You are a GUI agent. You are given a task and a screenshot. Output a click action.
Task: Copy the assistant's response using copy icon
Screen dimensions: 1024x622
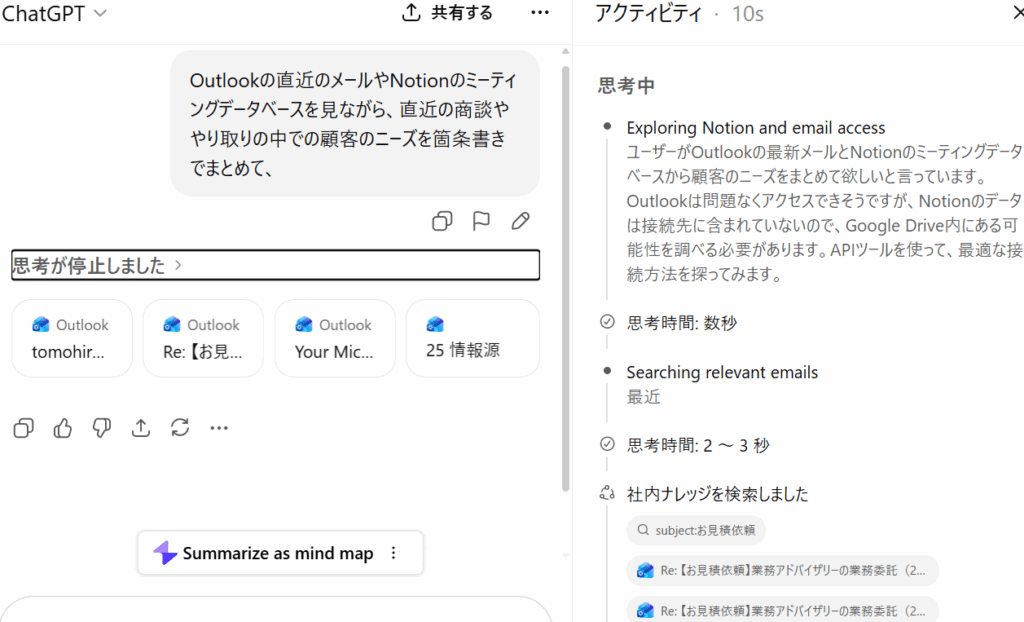[23, 428]
